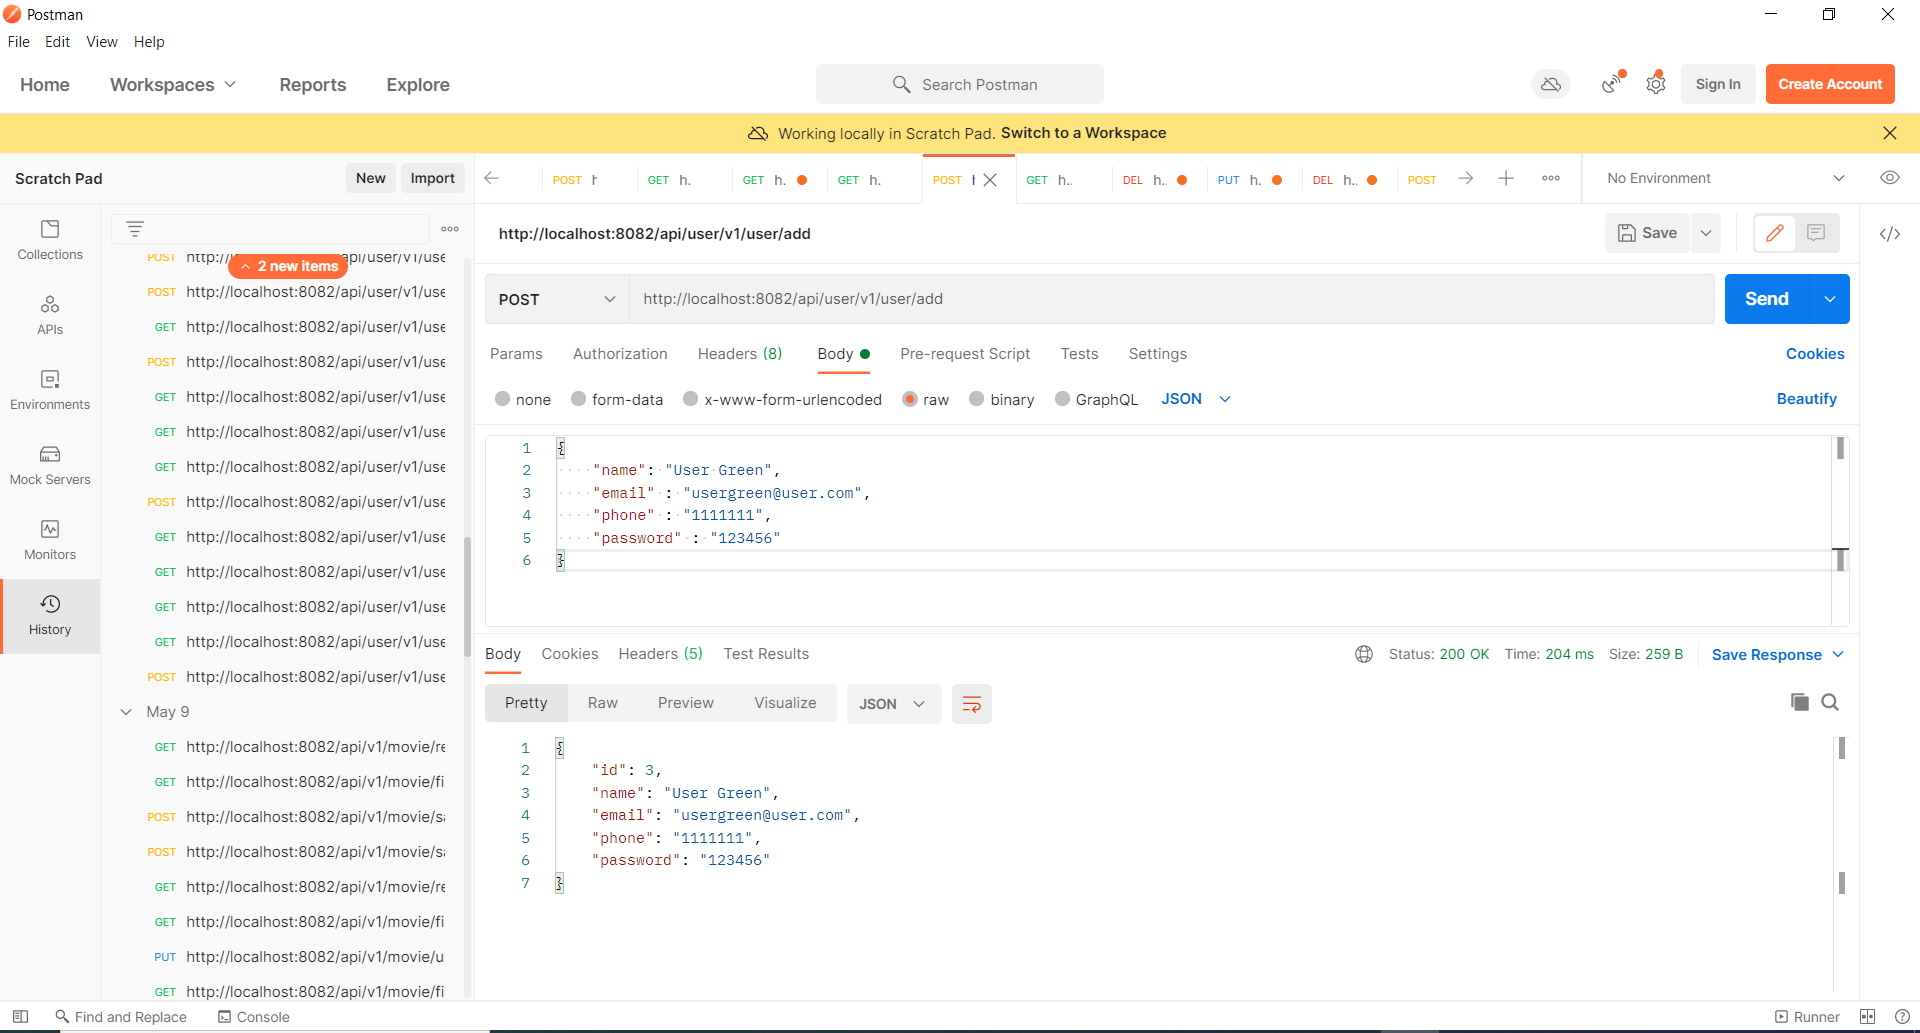Click the offline cloud sync icon
The height and width of the screenshot is (1033, 1920).
(x=1551, y=85)
